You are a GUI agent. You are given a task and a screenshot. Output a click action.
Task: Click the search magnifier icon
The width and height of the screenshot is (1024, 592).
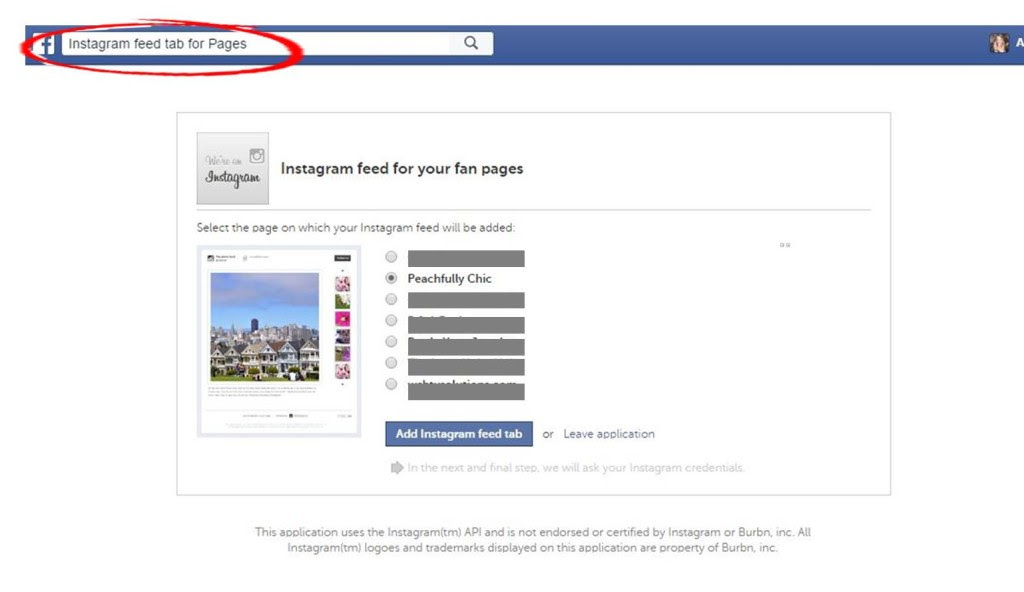click(x=471, y=43)
